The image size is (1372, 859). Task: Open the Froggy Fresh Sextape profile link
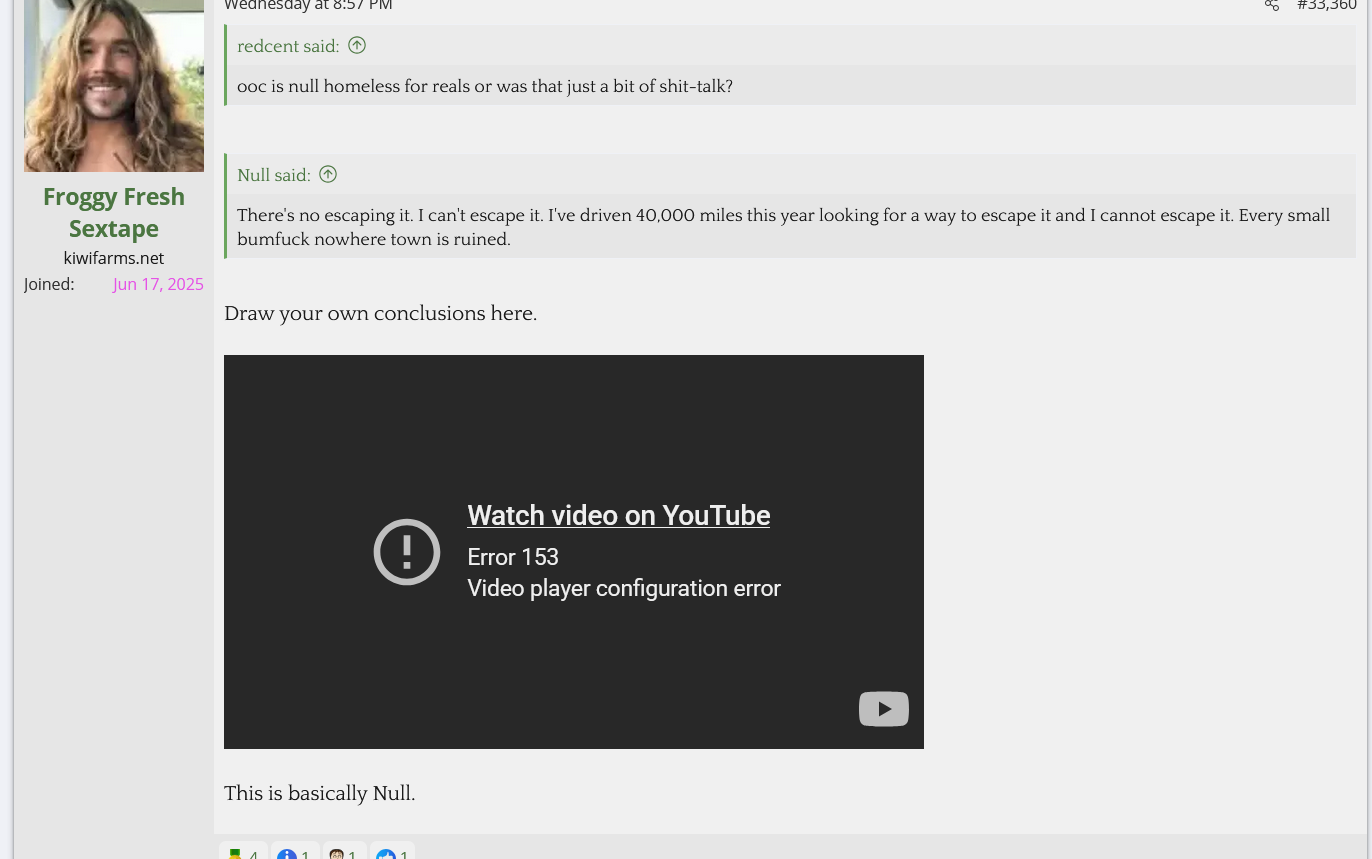pyautogui.click(x=114, y=212)
